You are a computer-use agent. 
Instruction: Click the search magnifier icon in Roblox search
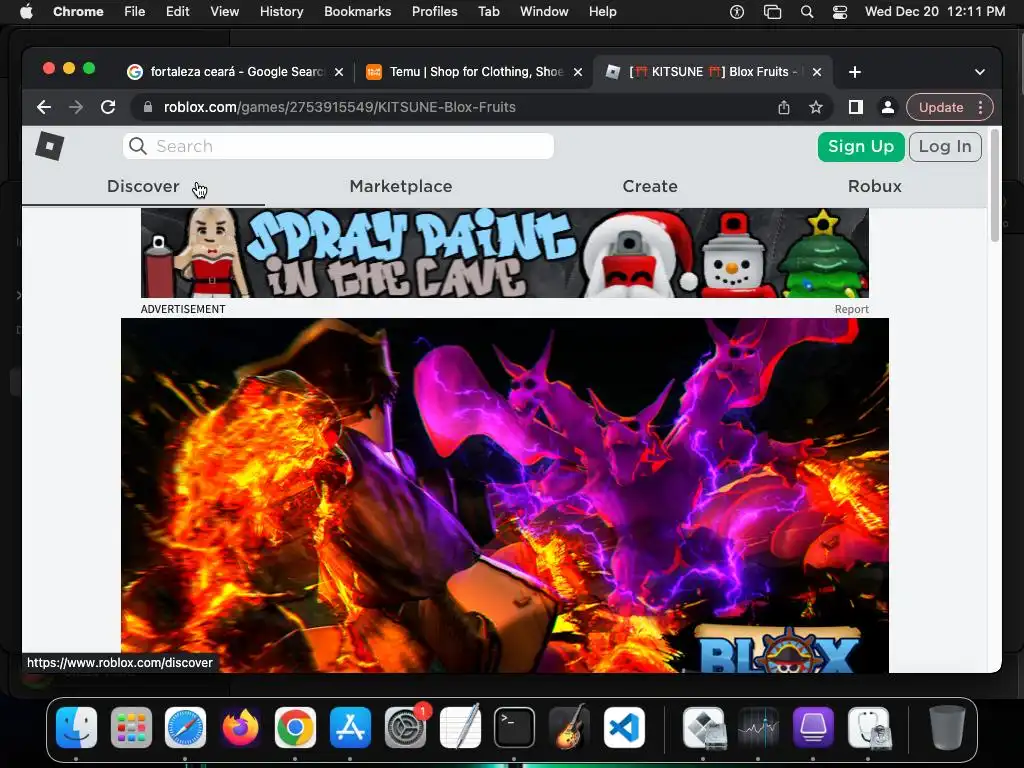(x=138, y=146)
